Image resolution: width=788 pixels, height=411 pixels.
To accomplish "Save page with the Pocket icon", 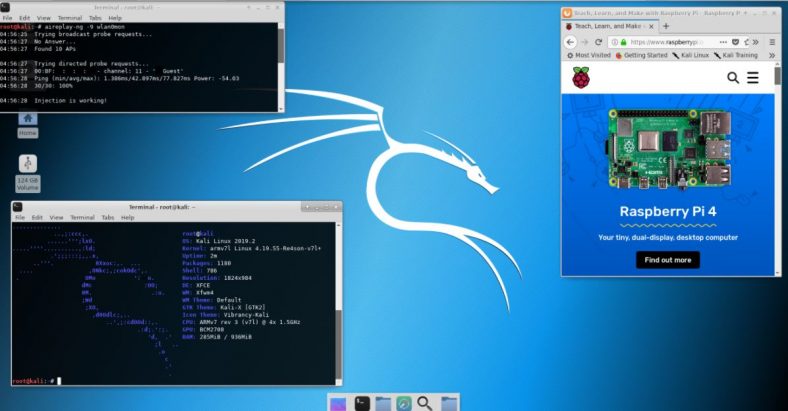I will [735, 42].
